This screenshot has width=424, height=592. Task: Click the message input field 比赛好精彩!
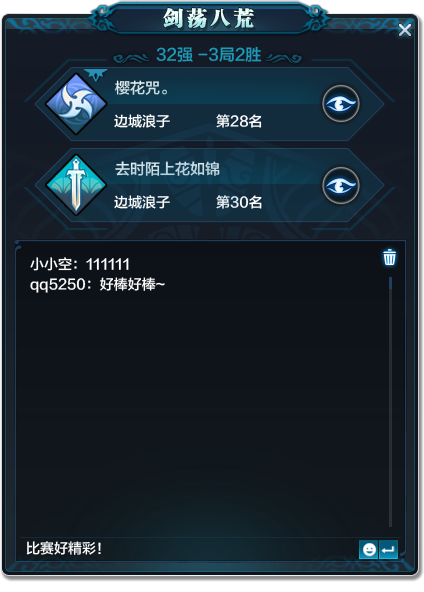click(x=189, y=549)
